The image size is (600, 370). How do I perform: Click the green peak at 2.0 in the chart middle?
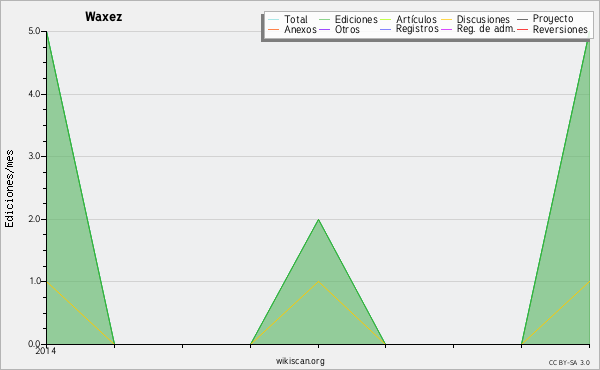click(x=318, y=220)
